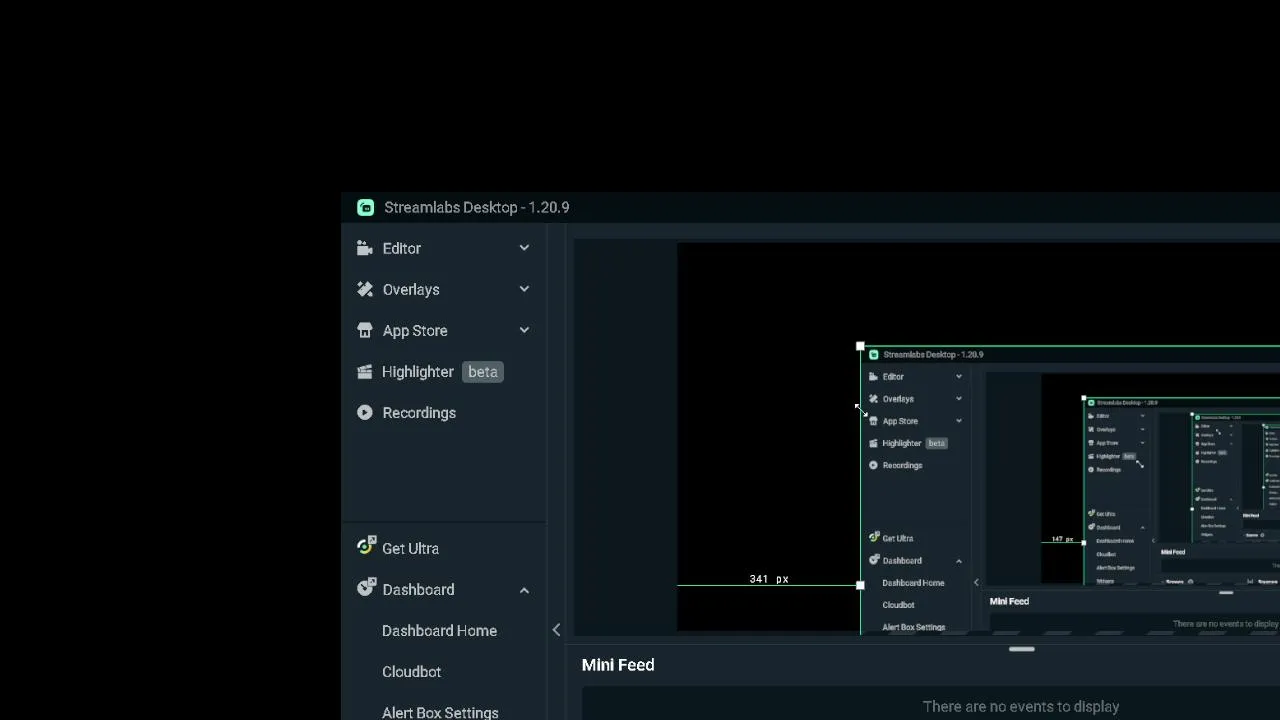Viewport: 1280px width, 720px height.
Task: Select the Highlighter label in the sidebar
Action: [418, 372]
